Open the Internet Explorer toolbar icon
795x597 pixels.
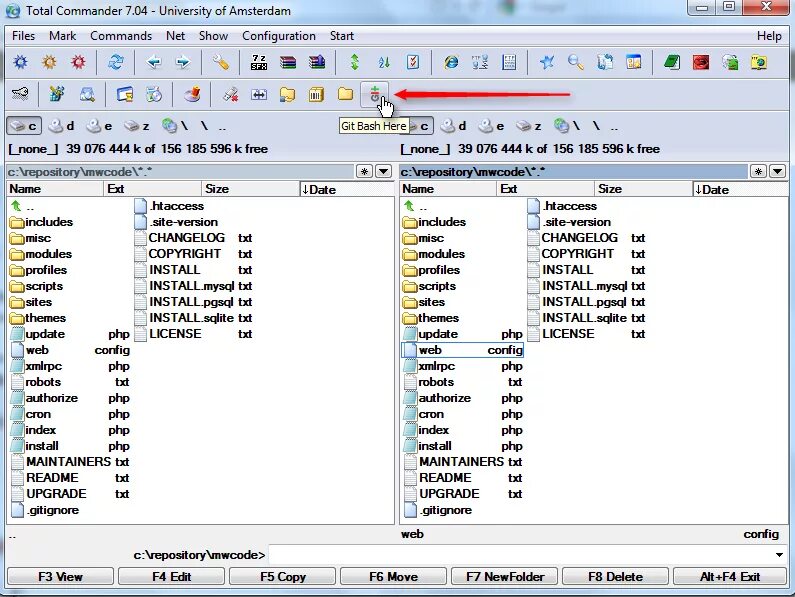(x=451, y=62)
